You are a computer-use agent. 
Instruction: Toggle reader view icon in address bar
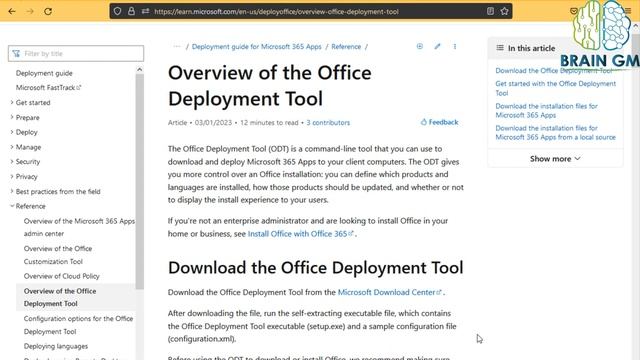pos(490,11)
